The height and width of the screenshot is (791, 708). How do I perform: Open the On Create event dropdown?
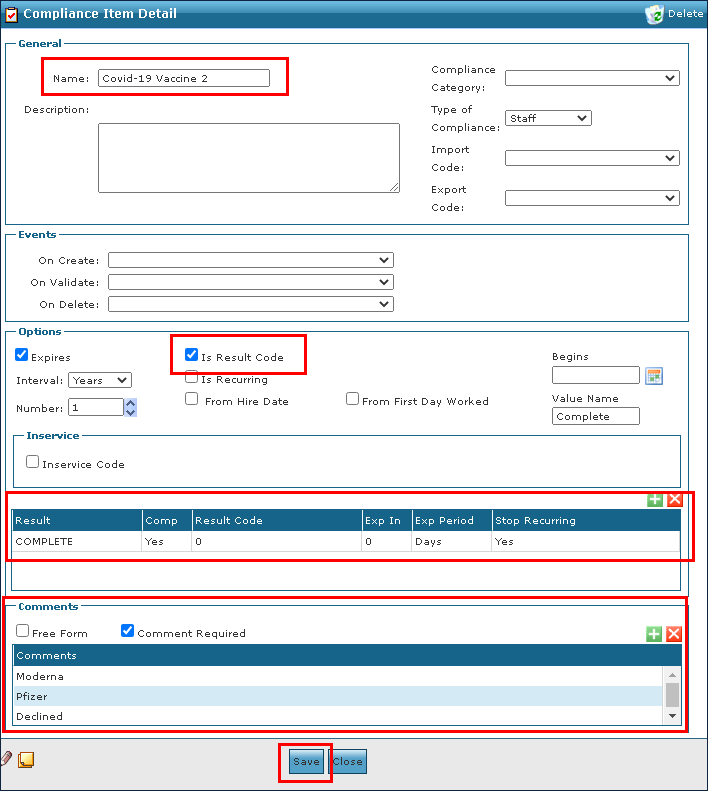point(250,260)
